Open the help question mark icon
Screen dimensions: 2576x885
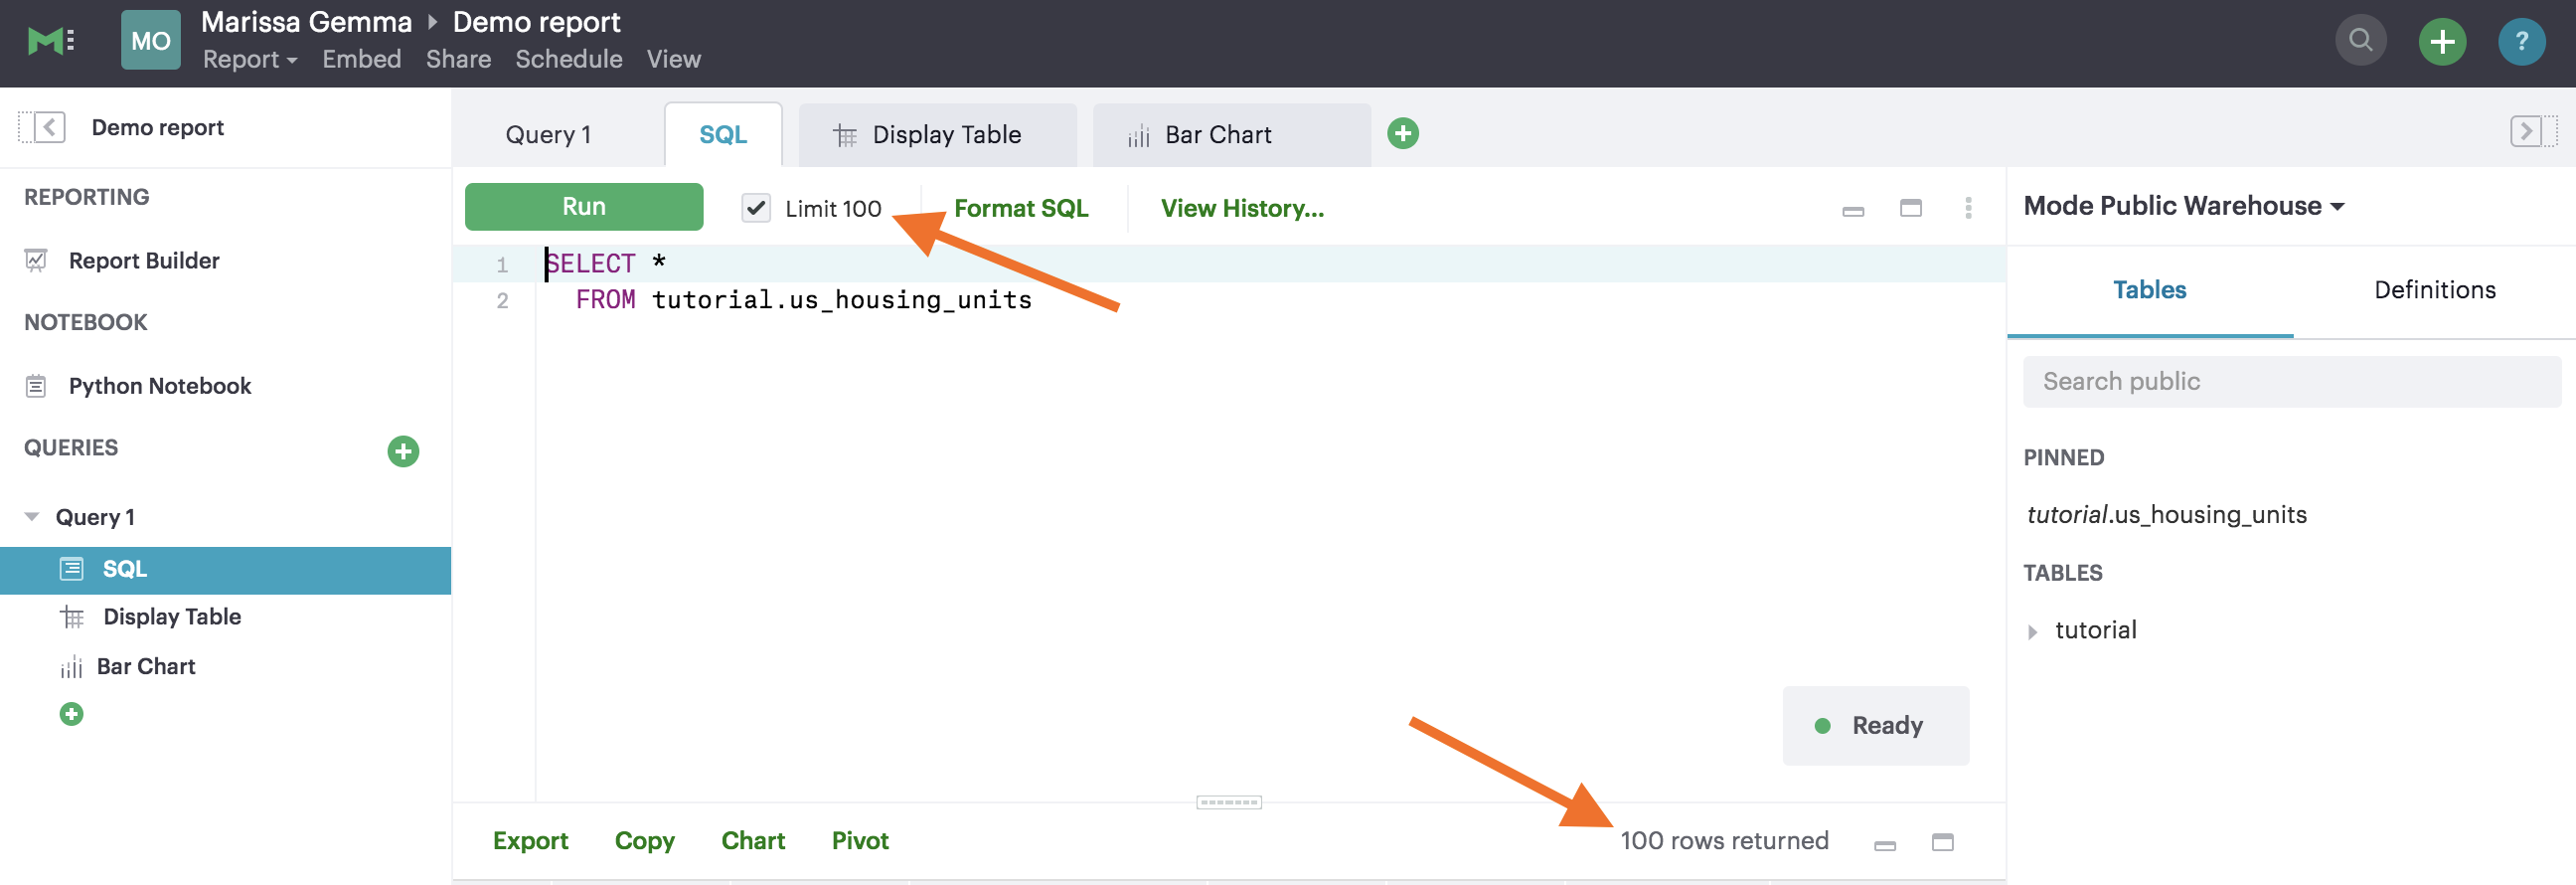point(2521,41)
